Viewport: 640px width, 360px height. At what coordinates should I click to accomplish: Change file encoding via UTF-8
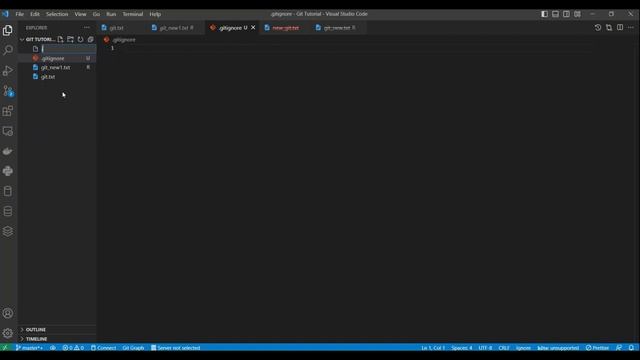click(485, 348)
